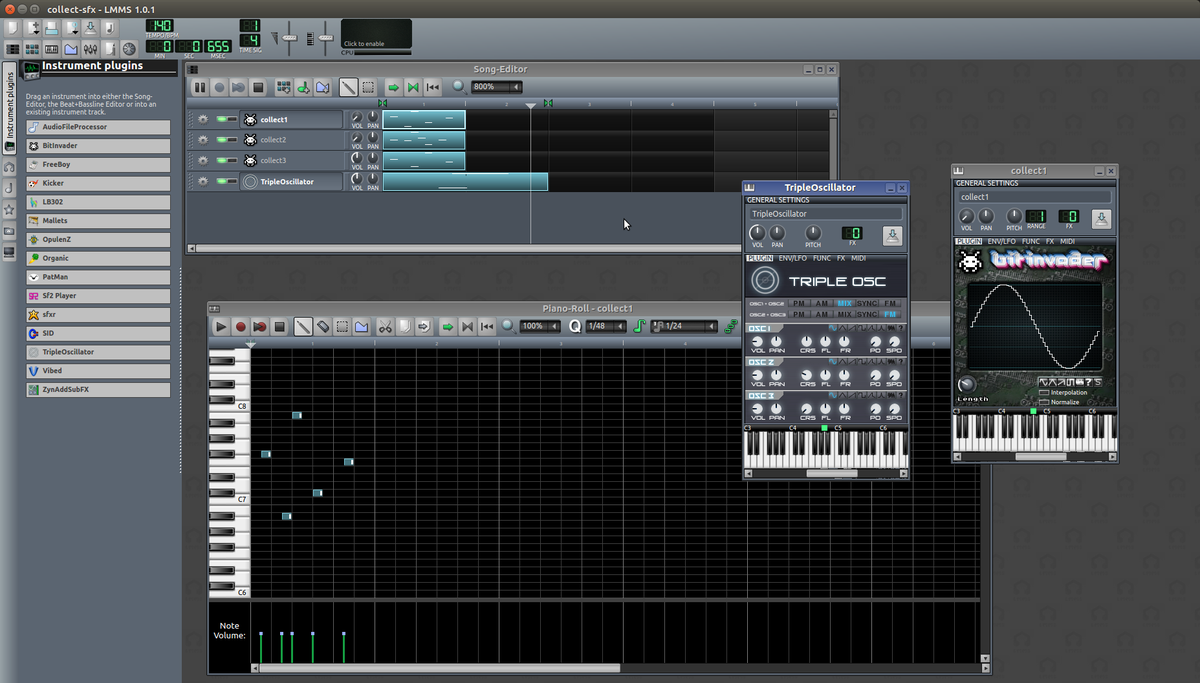Switch to ENV/LFO tab in TripleOscillator window
This screenshot has width=1200, height=683.
point(793,258)
